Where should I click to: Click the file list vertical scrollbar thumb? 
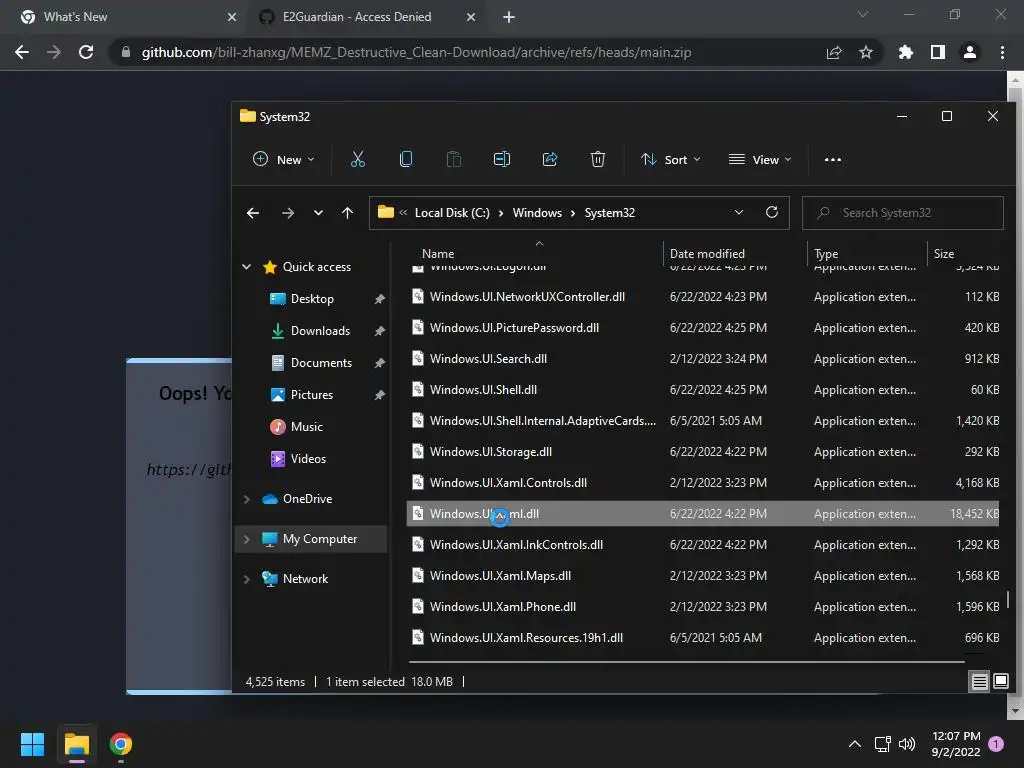click(x=1008, y=600)
